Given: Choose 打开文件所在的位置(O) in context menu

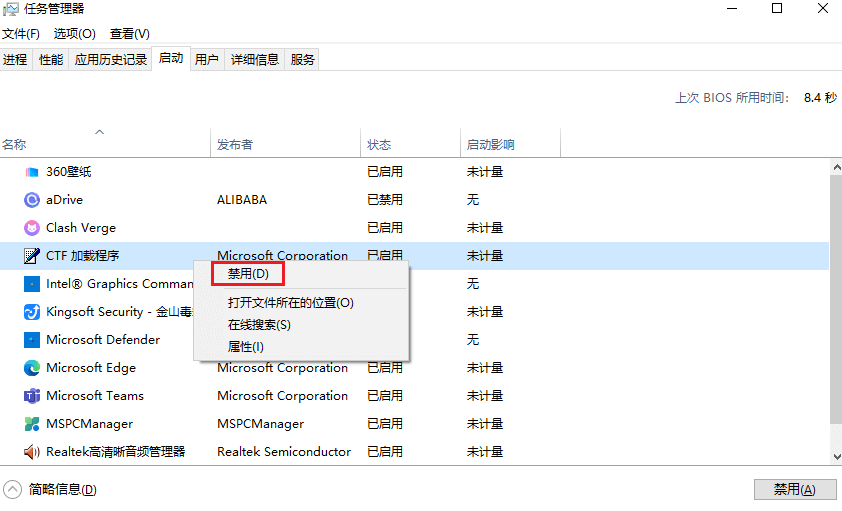Looking at the screenshot, I should (x=291, y=303).
